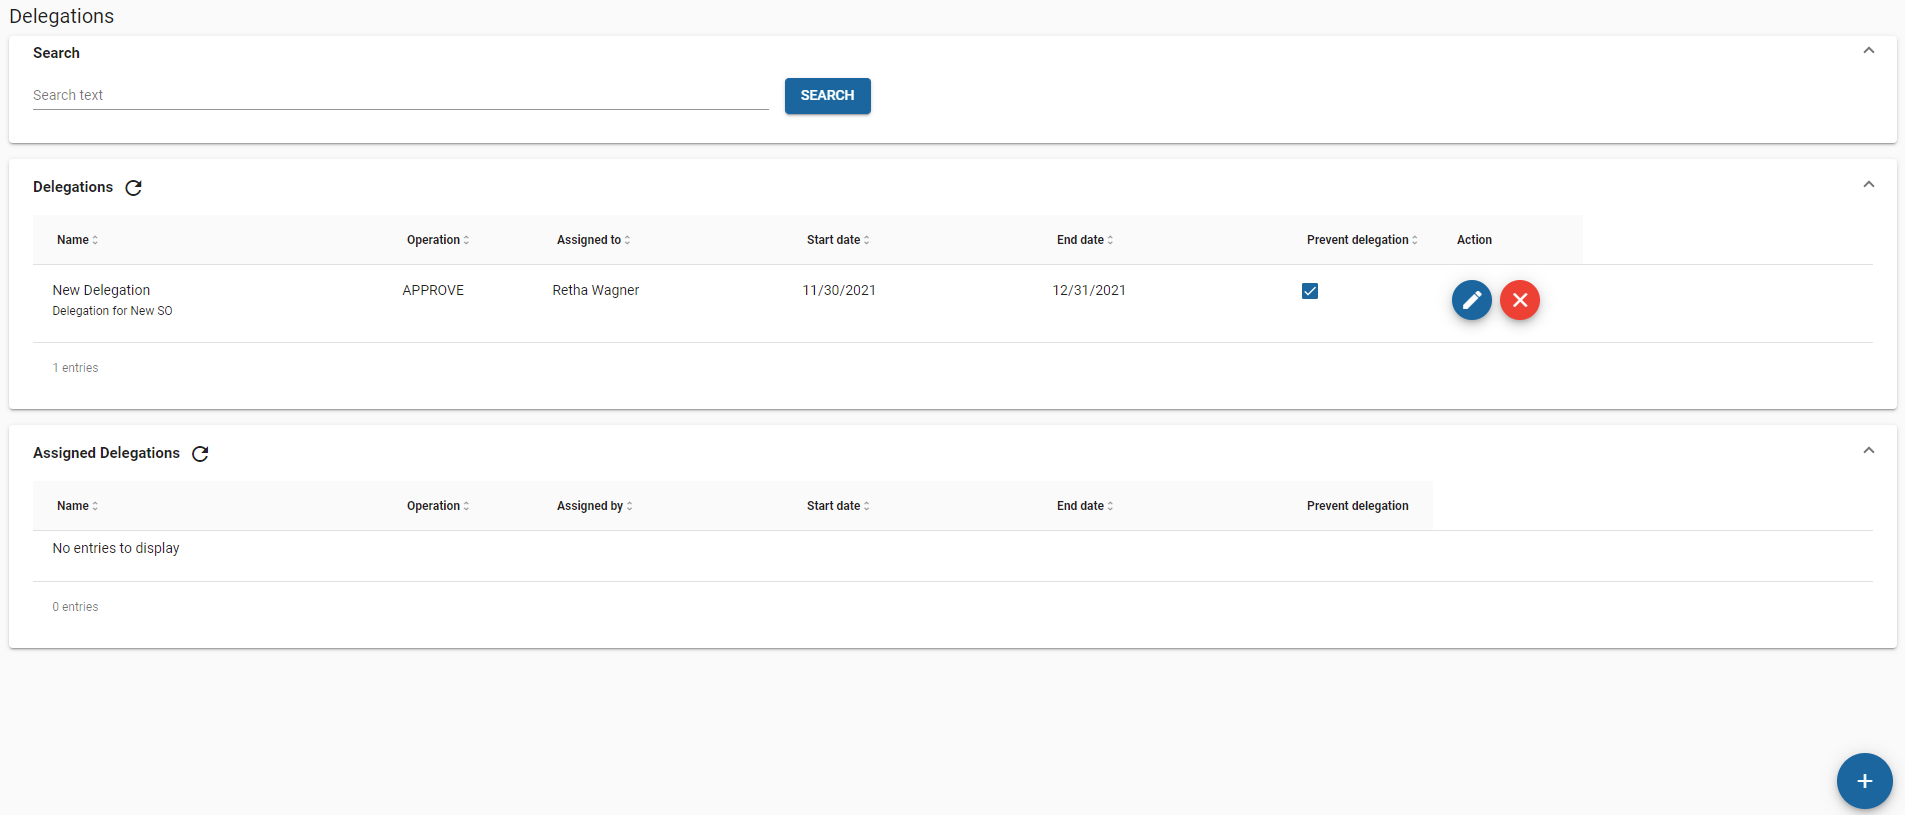Refresh the Delegations table
The image size is (1905, 815).
point(133,188)
